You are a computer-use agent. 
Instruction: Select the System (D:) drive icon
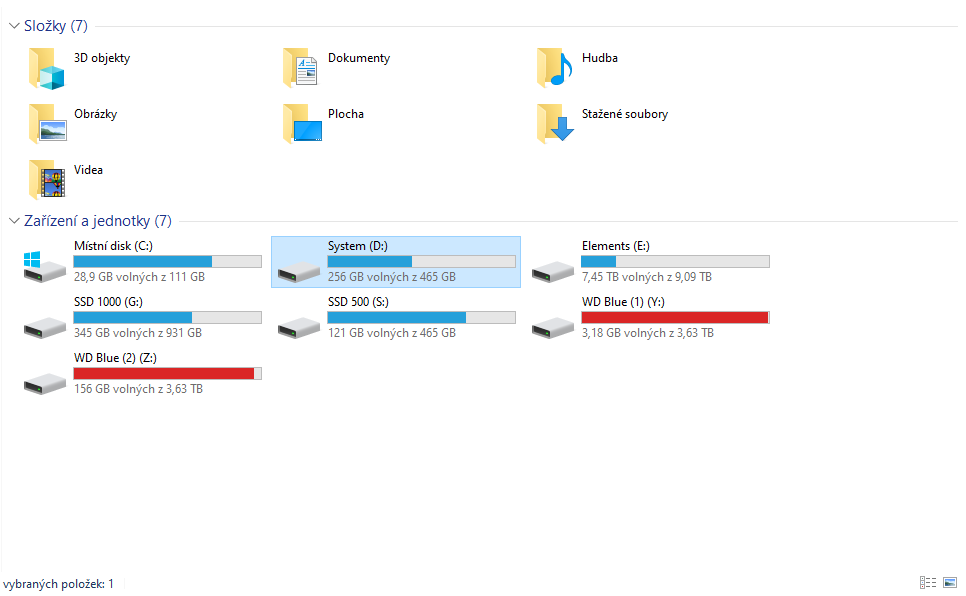[x=299, y=271]
